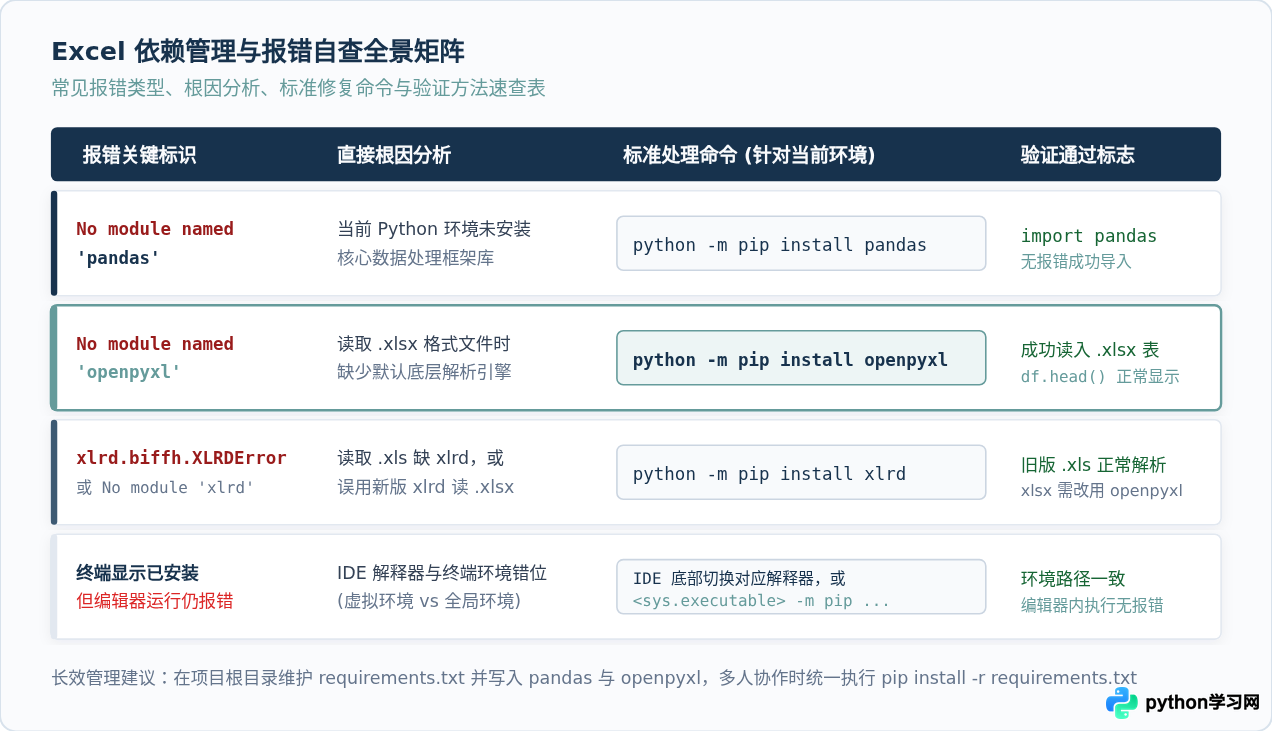Click the 'openpyxl' error keyword text
Viewport: 1272px width, 732px height.
click(x=130, y=372)
